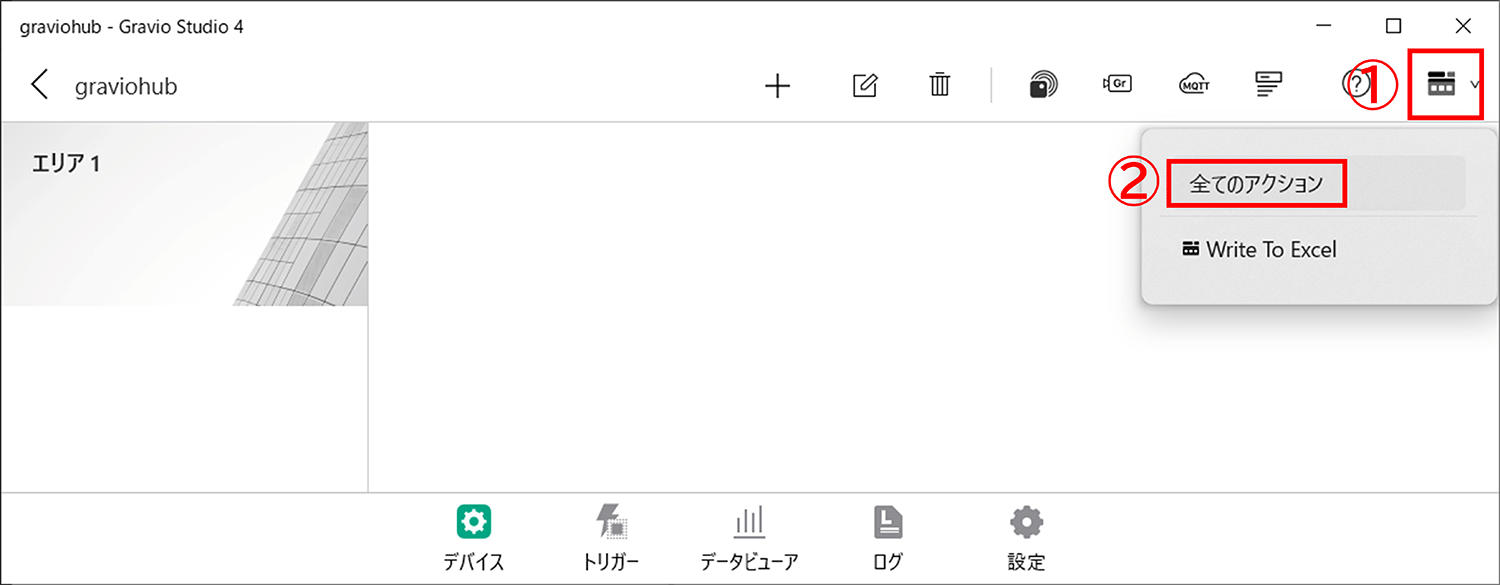The image size is (1500, 585).
Task: Delete using the trash can icon
Action: pyautogui.click(x=939, y=86)
